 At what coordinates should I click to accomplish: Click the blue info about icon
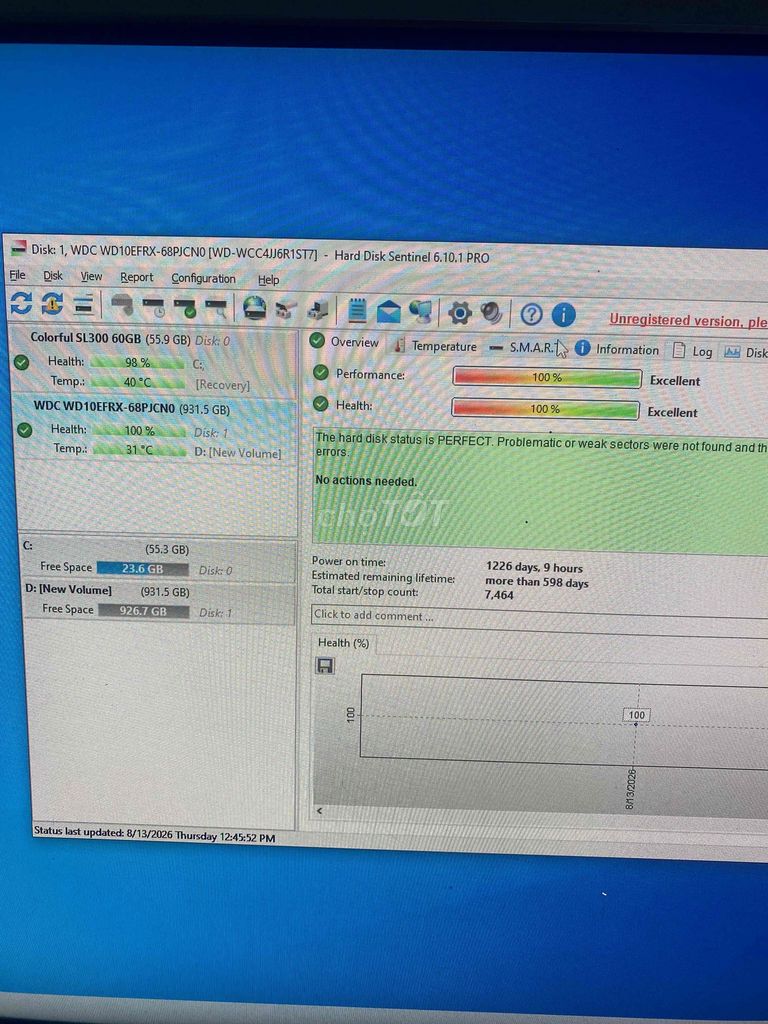point(563,315)
